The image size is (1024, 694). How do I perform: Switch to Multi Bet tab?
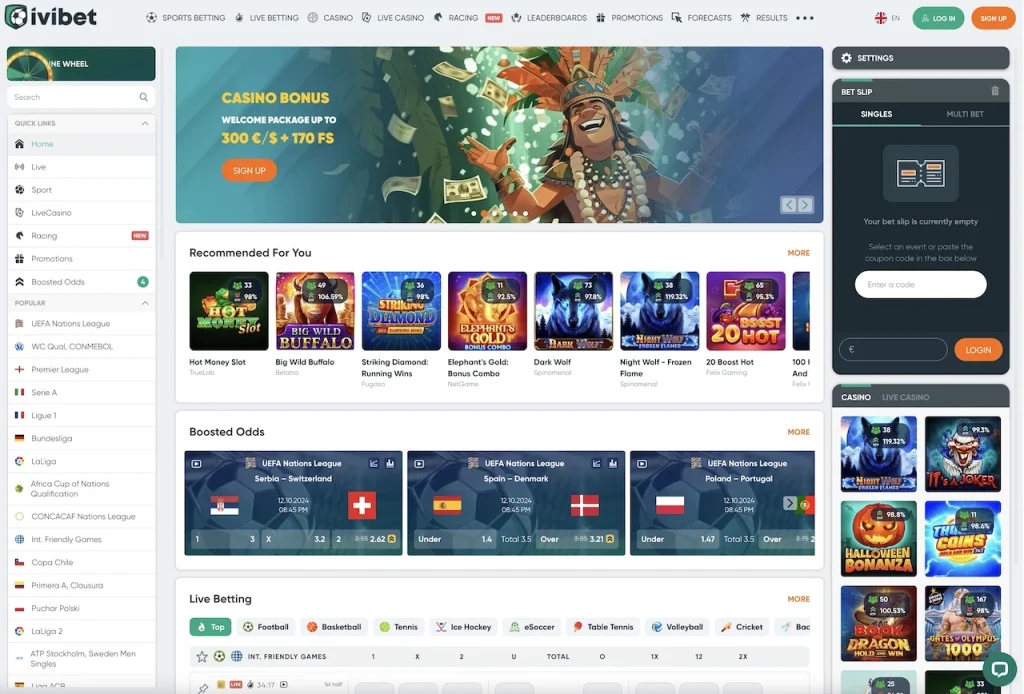pos(965,114)
